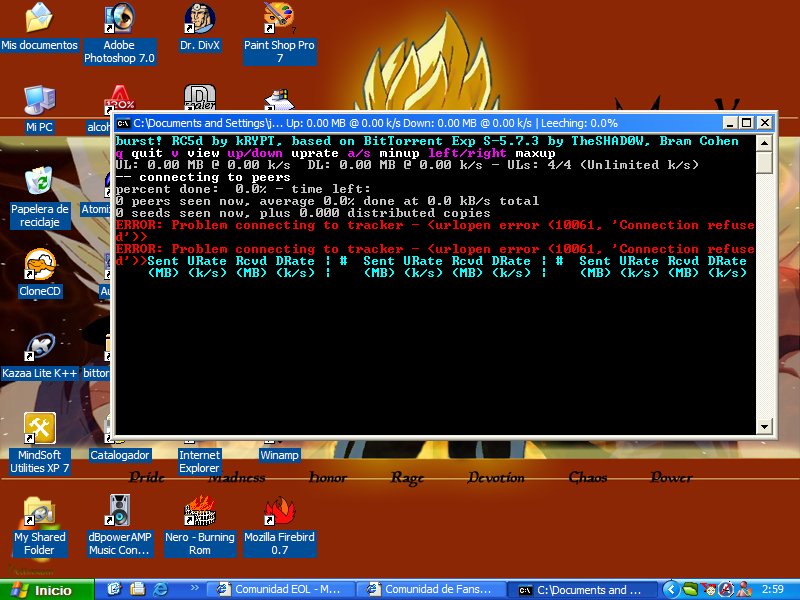Click the console vertical scrollbar thumb
The height and width of the screenshot is (600, 800).
pyautogui.click(x=764, y=162)
